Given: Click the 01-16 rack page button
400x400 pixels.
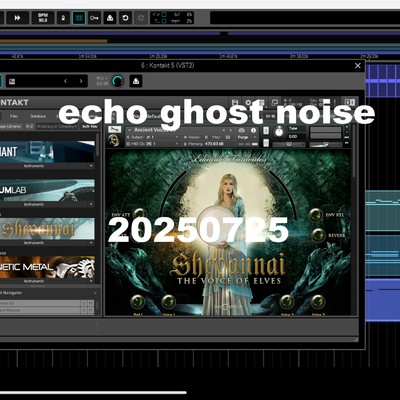Looking at the screenshot, I should [270, 116].
